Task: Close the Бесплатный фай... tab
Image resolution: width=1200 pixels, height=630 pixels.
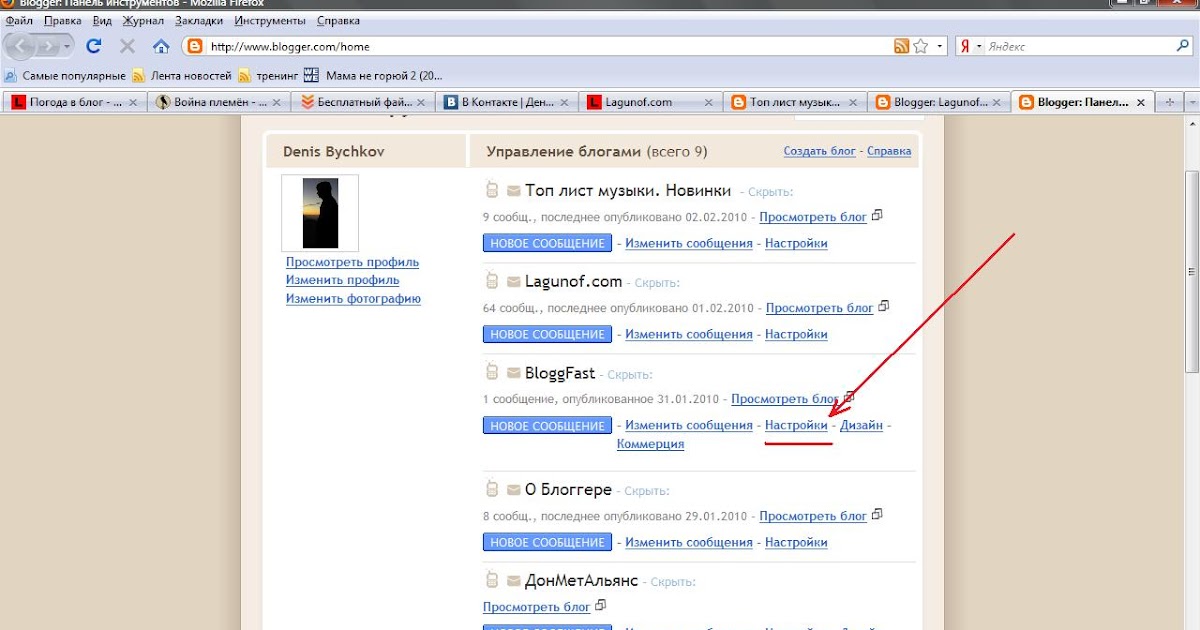Action: [x=421, y=102]
